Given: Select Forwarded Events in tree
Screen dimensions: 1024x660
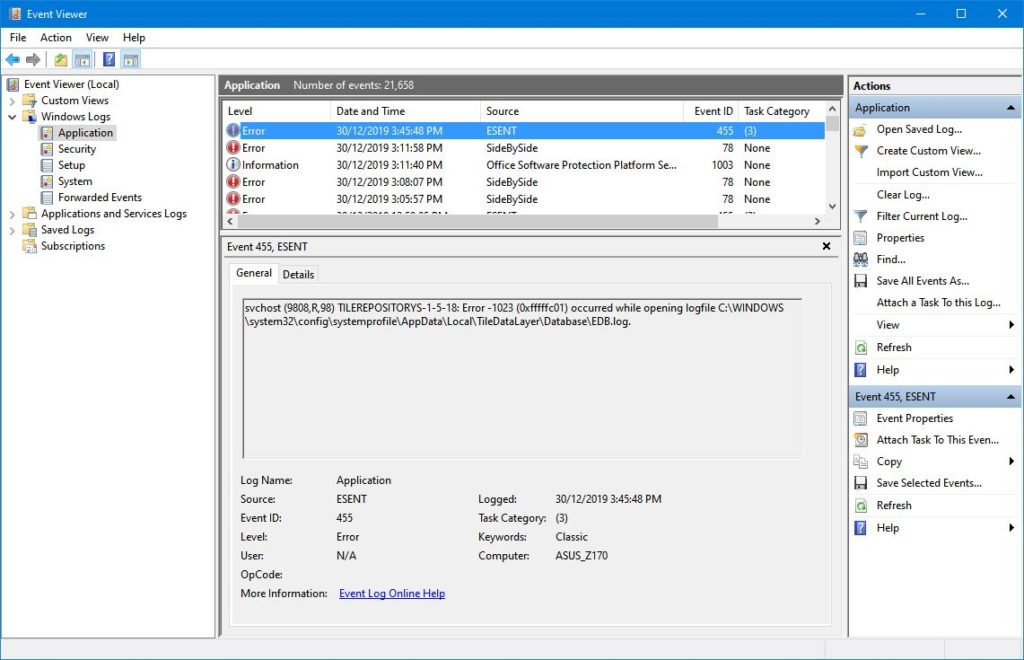Looking at the screenshot, I should pos(99,197).
